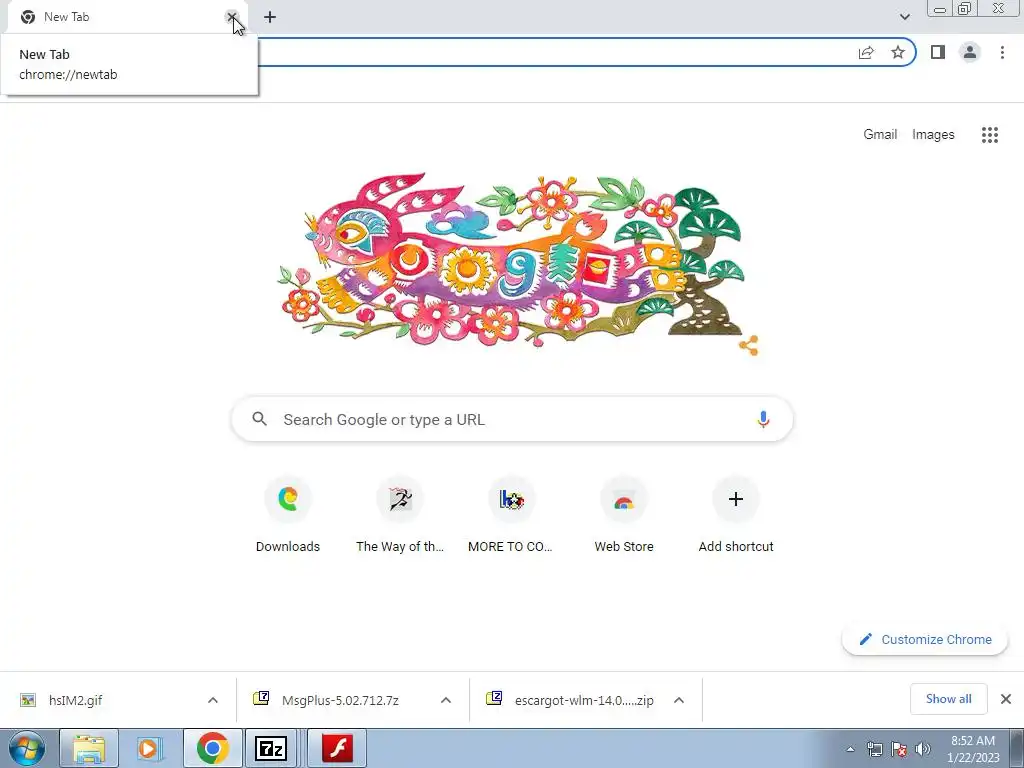Expand options for hsIM2.gif download
Screen dimensions: 1024x768
[x=213, y=700]
